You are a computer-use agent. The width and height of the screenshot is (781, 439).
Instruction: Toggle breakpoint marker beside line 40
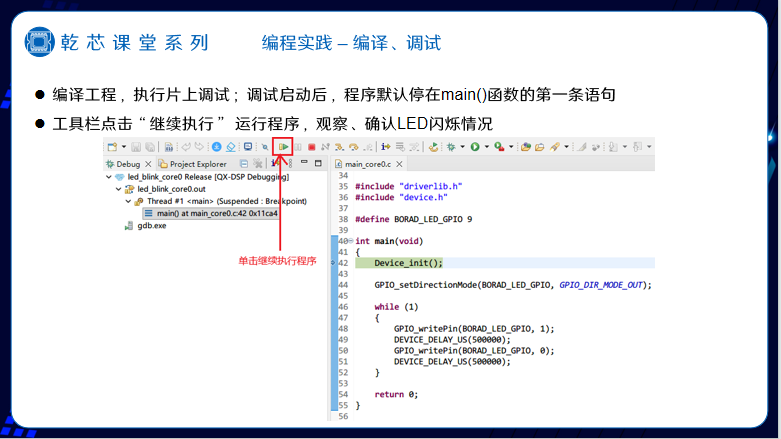[x=335, y=241]
